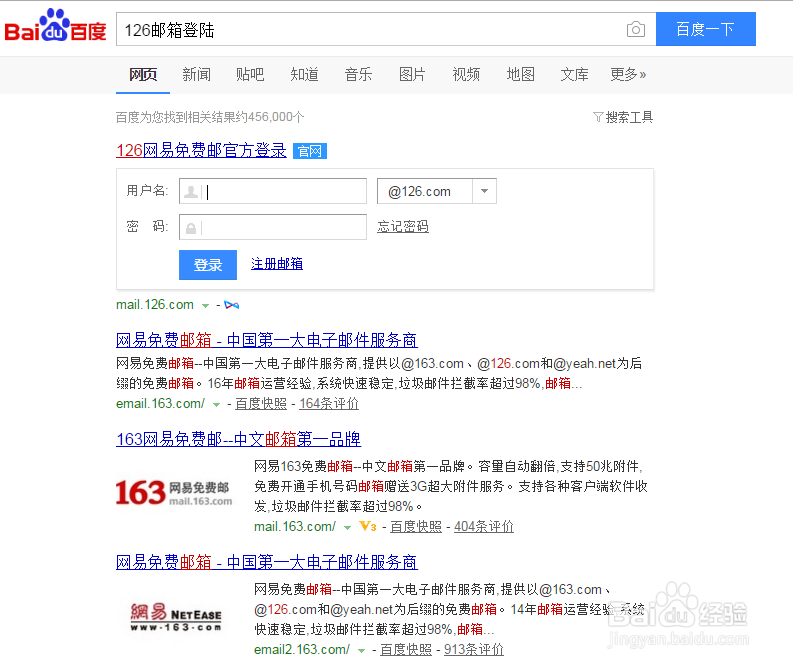Switch to the 新闻 tab
The height and width of the screenshot is (667, 793).
tap(196, 74)
